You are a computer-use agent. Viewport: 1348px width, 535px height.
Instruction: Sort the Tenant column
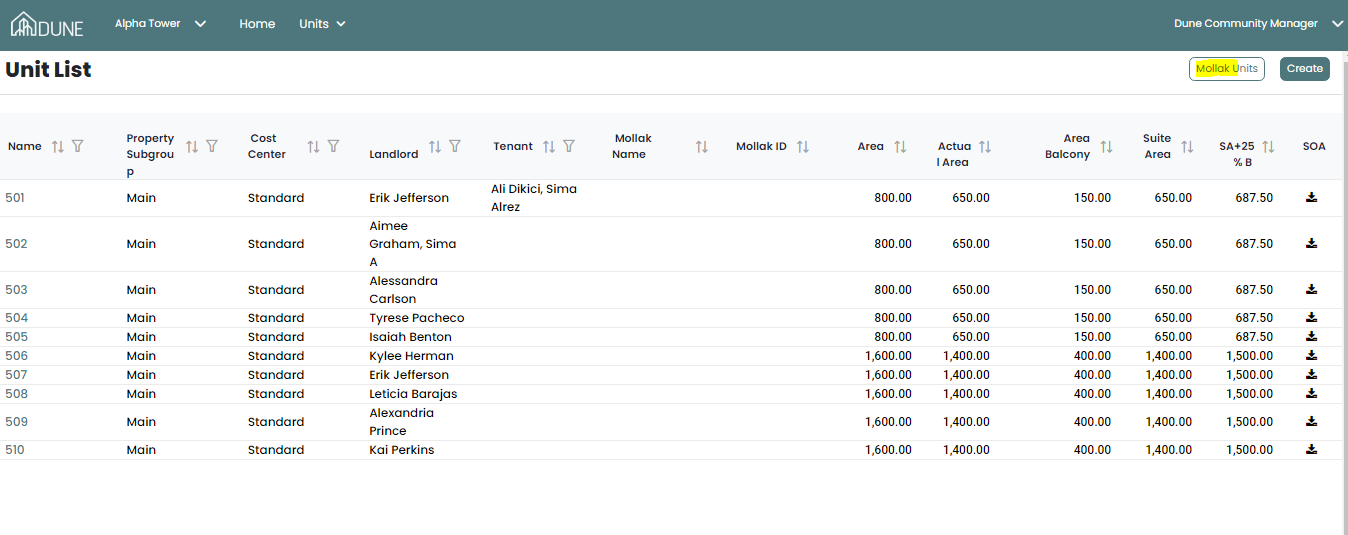click(549, 146)
